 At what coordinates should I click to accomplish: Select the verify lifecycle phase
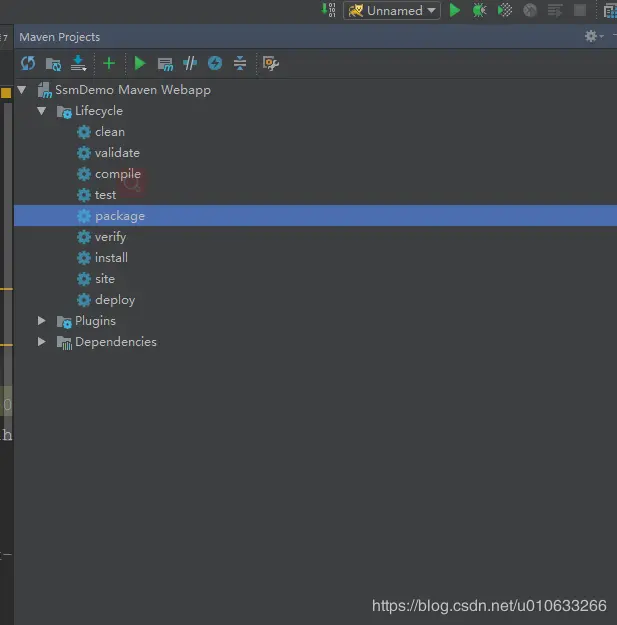110,237
